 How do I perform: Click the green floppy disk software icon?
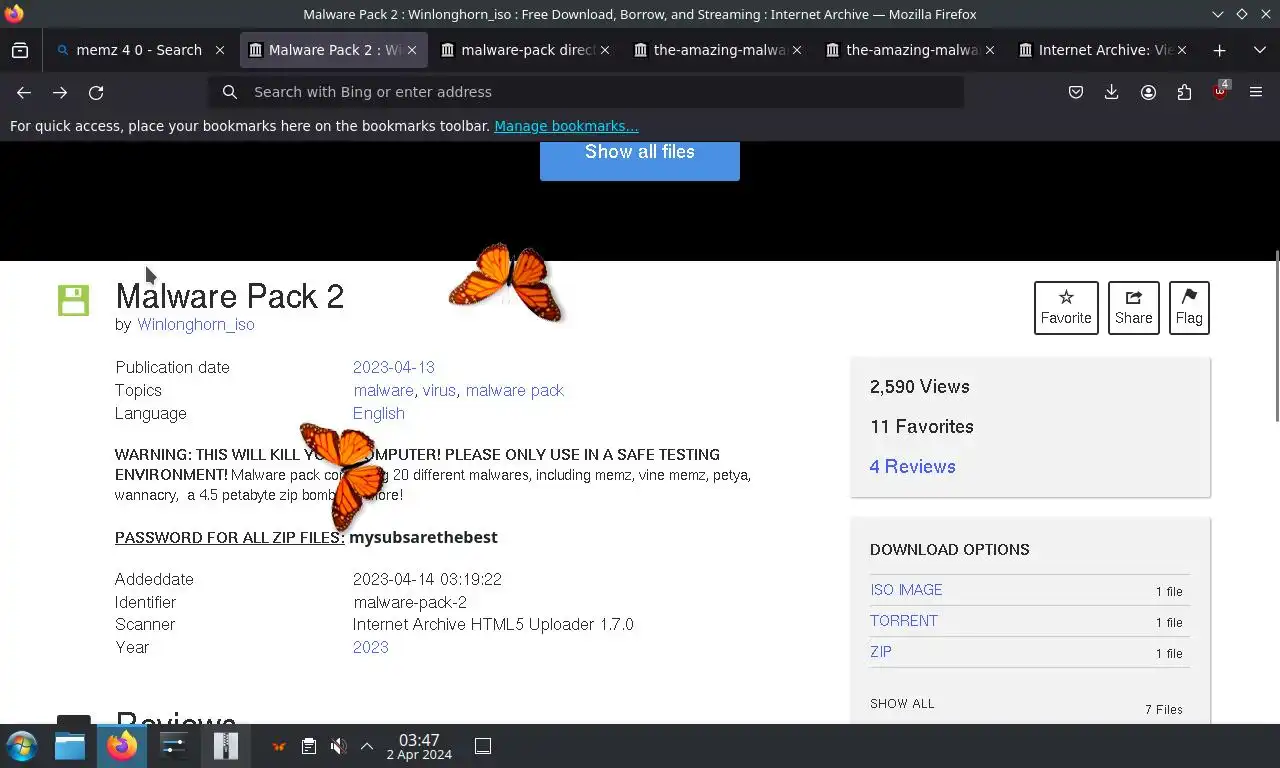[73, 300]
